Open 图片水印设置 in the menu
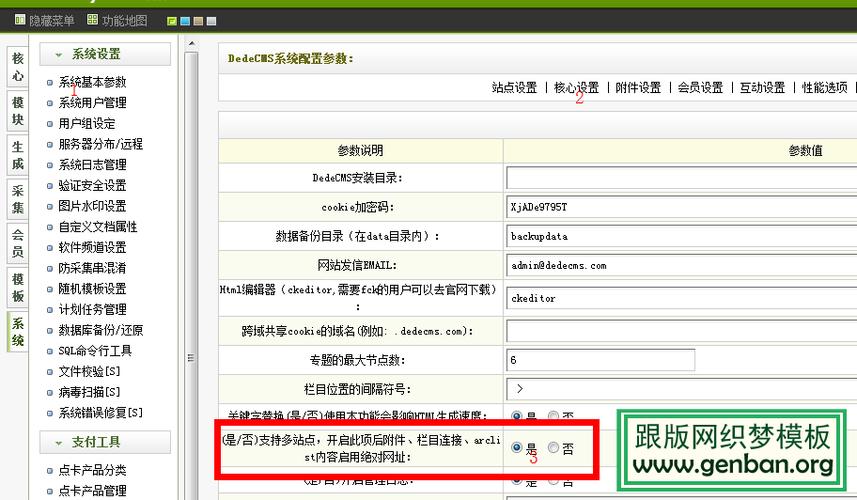Viewport: 857px width, 500px height. tap(92, 206)
